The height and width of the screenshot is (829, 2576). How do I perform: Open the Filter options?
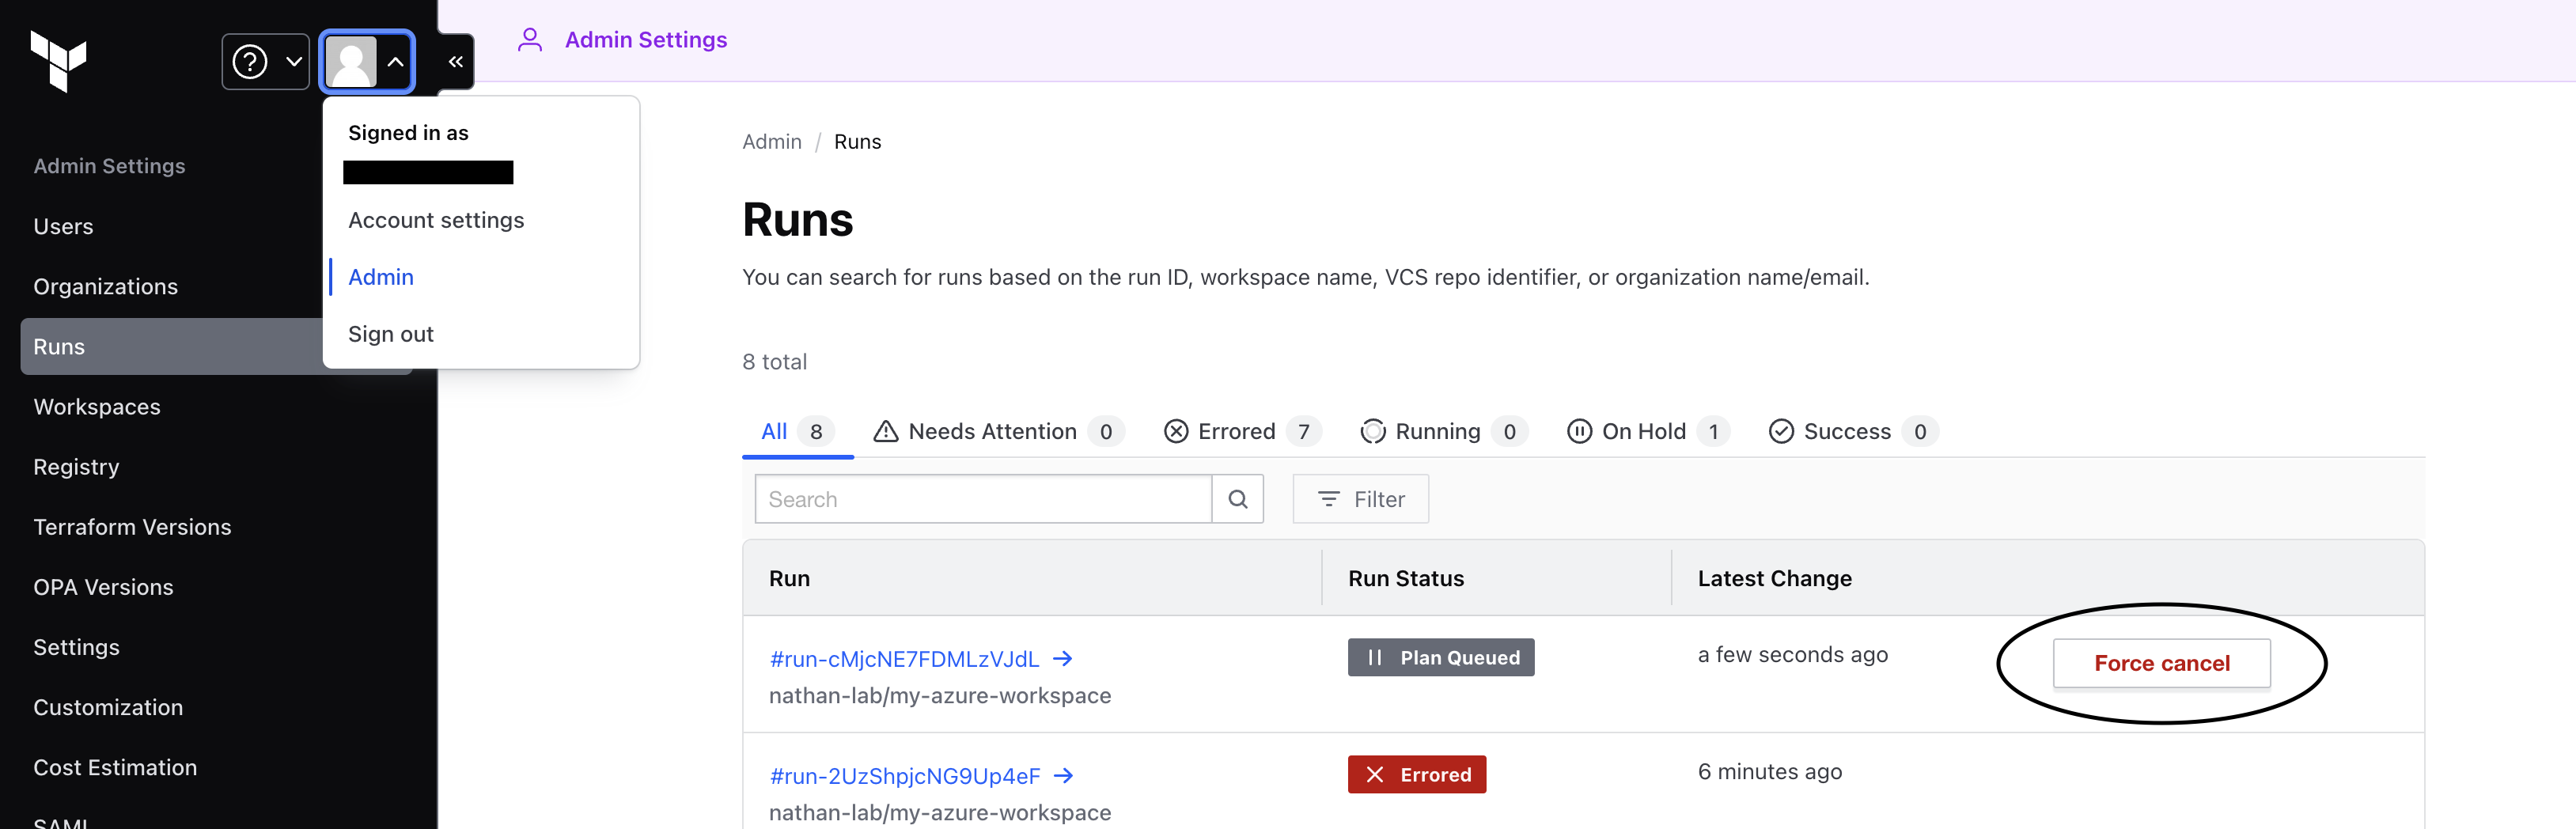pyautogui.click(x=1360, y=499)
